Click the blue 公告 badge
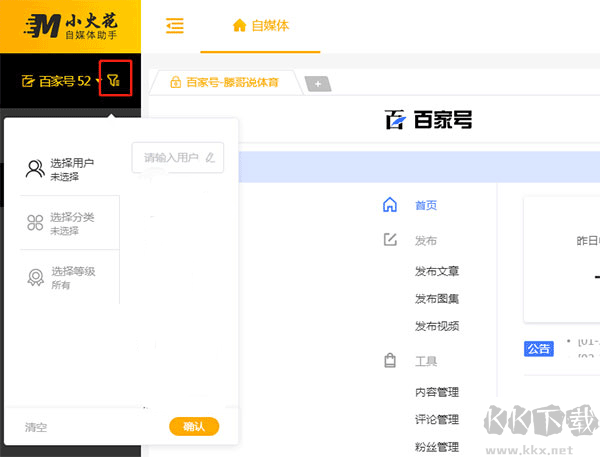This screenshot has height=457, width=600. 539,349
